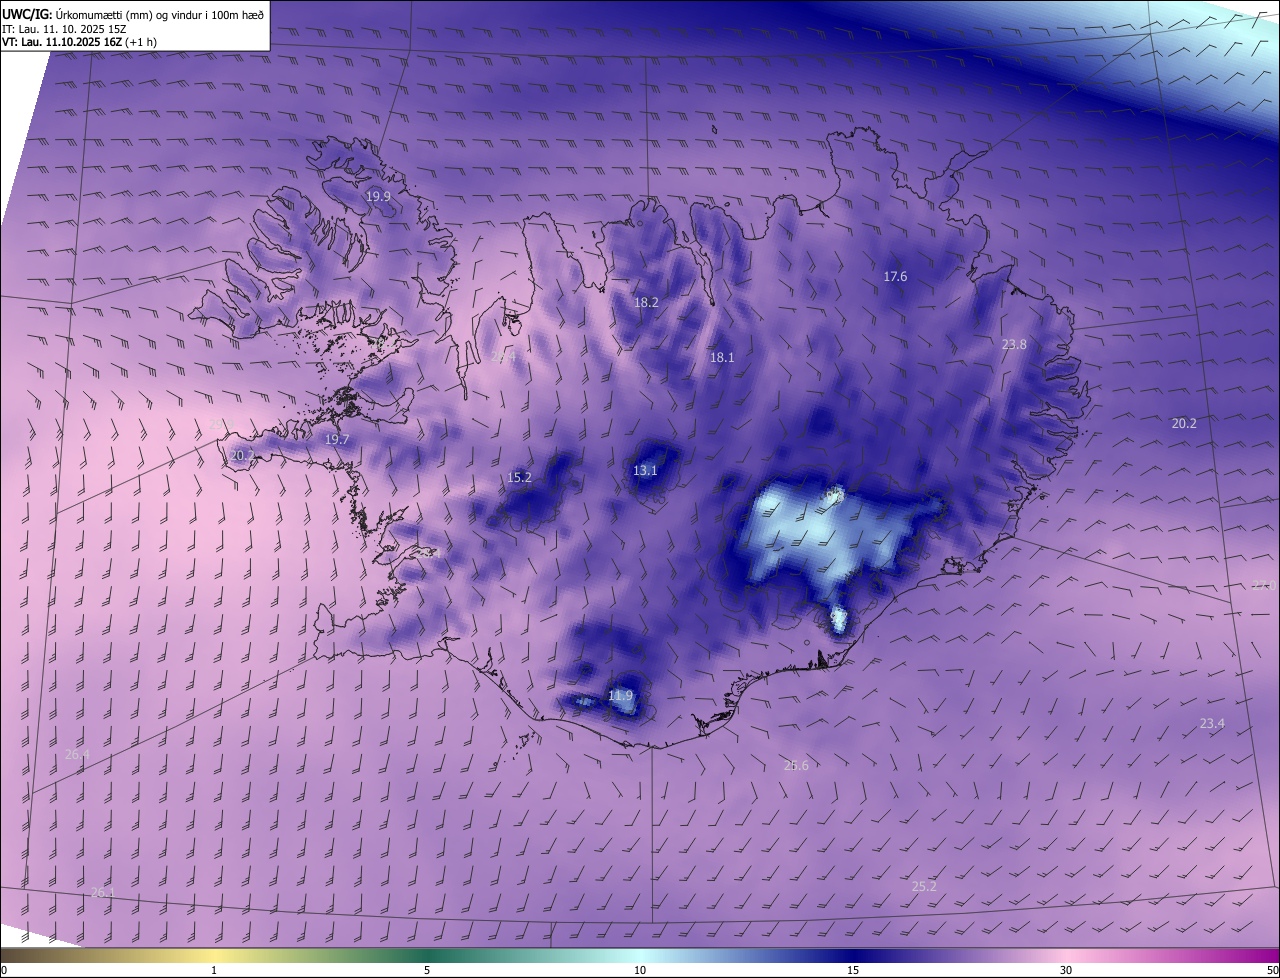Click the 23.8 value near the east coast
Image resolution: width=1280 pixels, height=978 pixels.
[1014, 344]
